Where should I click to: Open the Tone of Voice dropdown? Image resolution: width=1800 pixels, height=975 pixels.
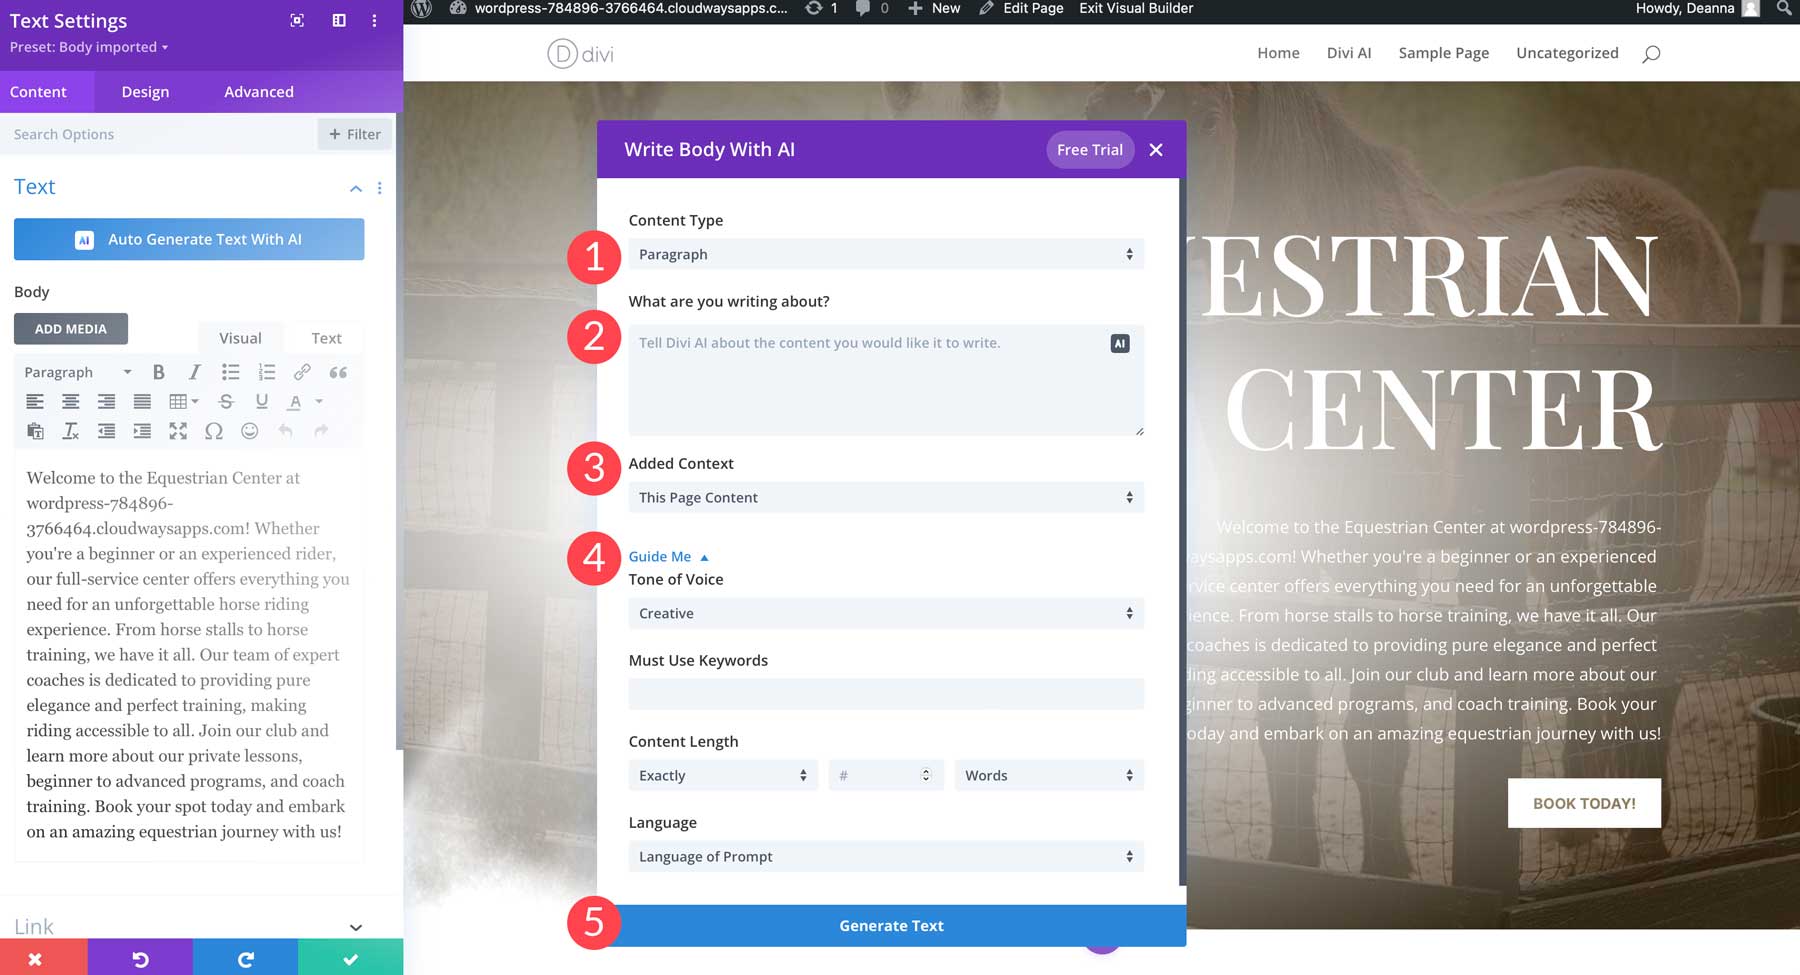[885, 613]
